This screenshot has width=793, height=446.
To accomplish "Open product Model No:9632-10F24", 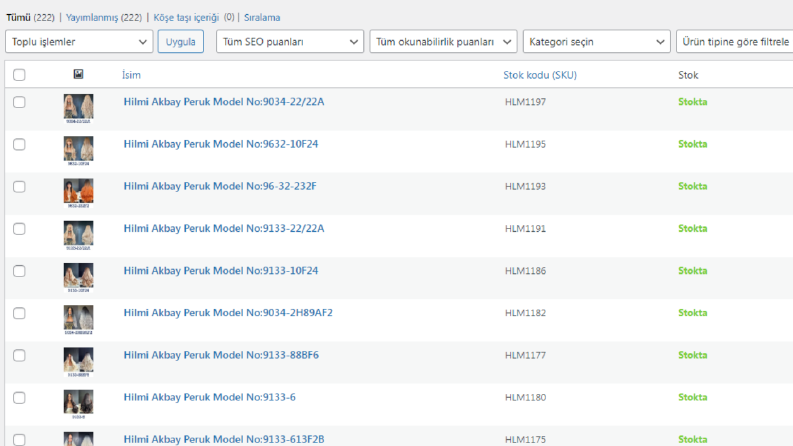I will pos(221,144).
